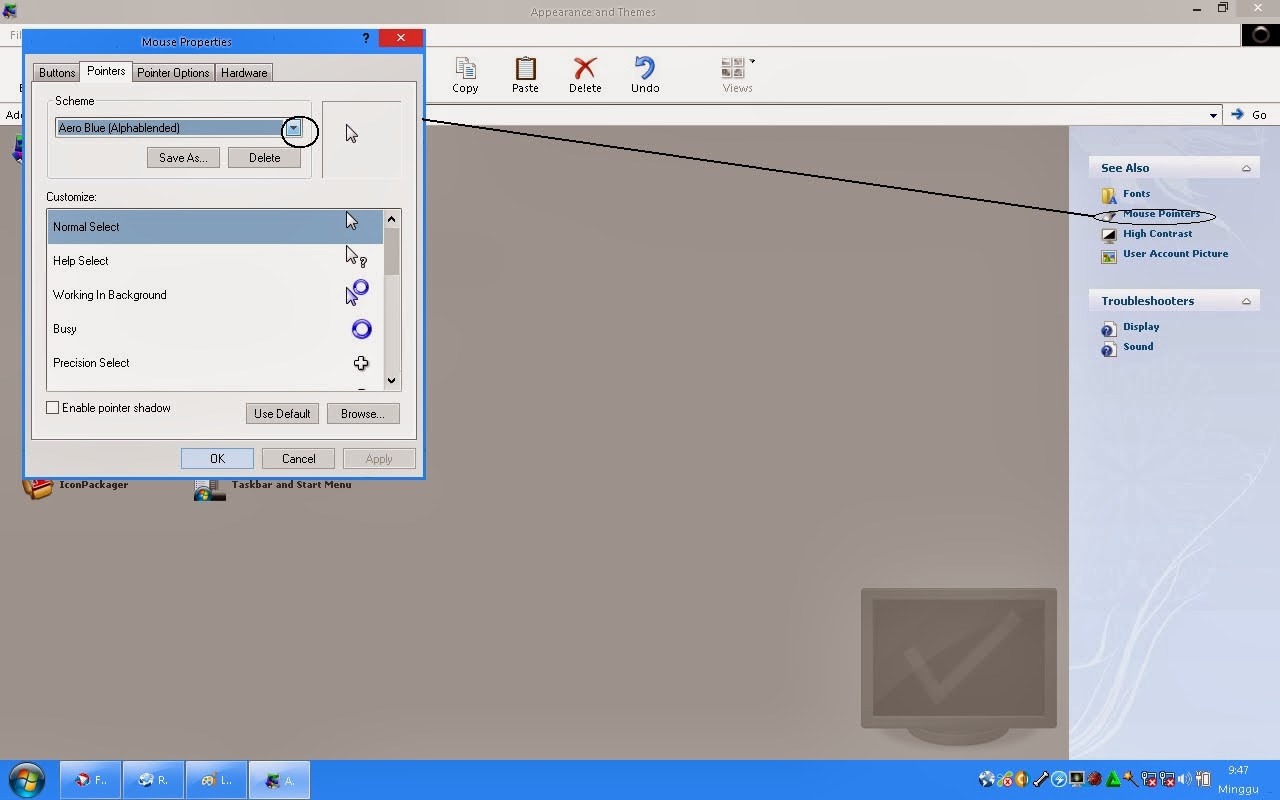
Task: Switch to the Hardware tab
Action: pos(243,72)
